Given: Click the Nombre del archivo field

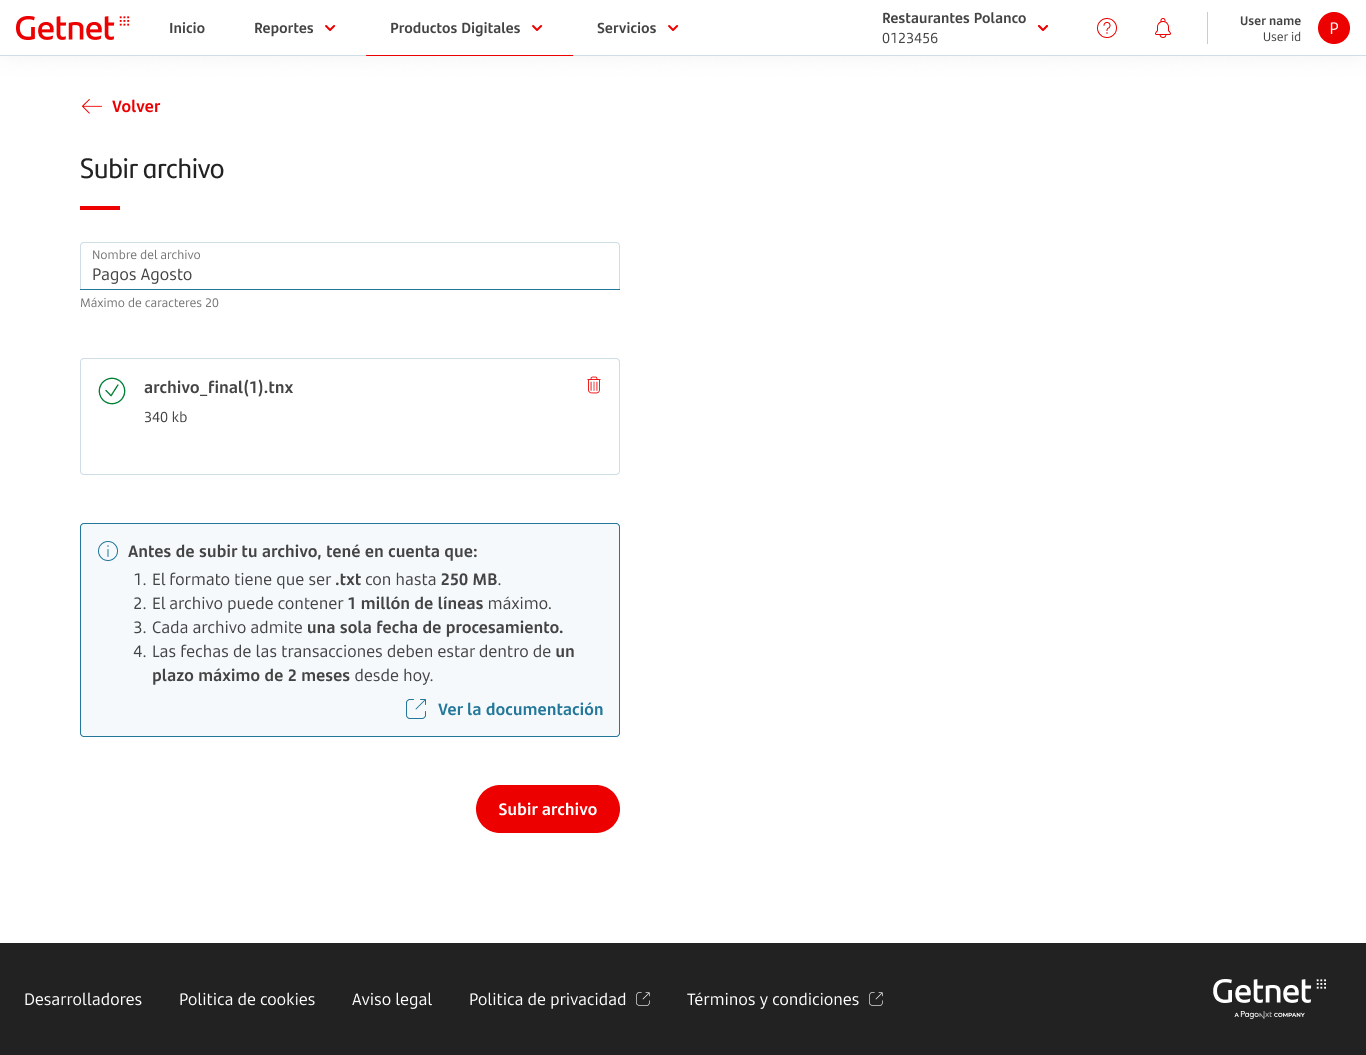Looking at the screenshot, I should pos(350,274).
